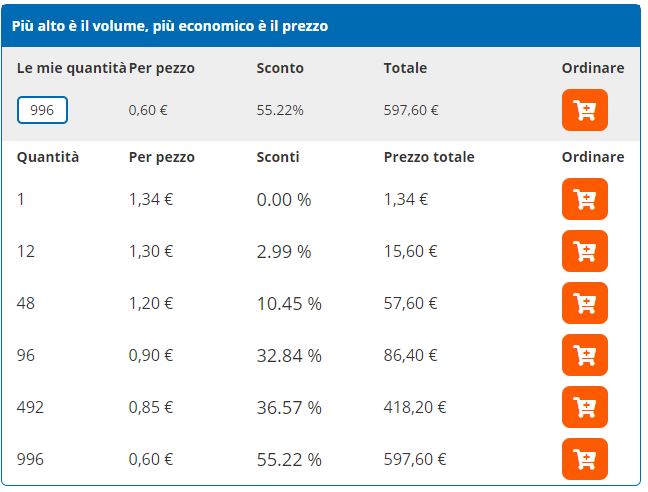Select the 'Sconti' column header

pyautogui.click(x=278, y=157)
